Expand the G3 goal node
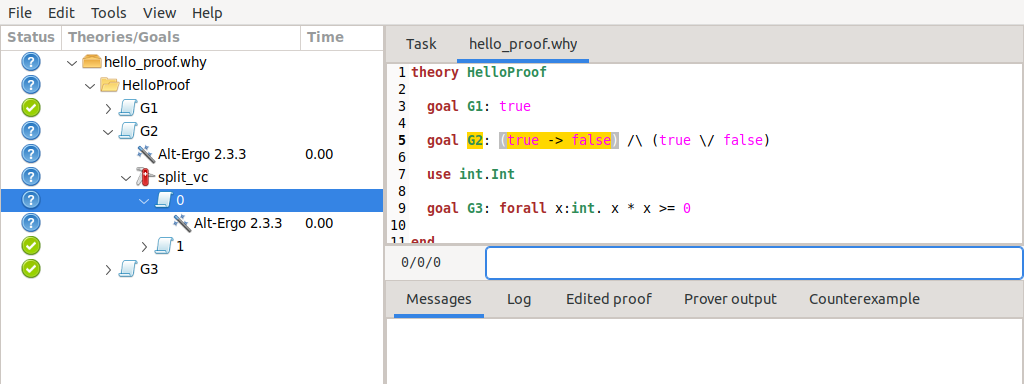Screen dimensions: 1024x384 (108, 269)
